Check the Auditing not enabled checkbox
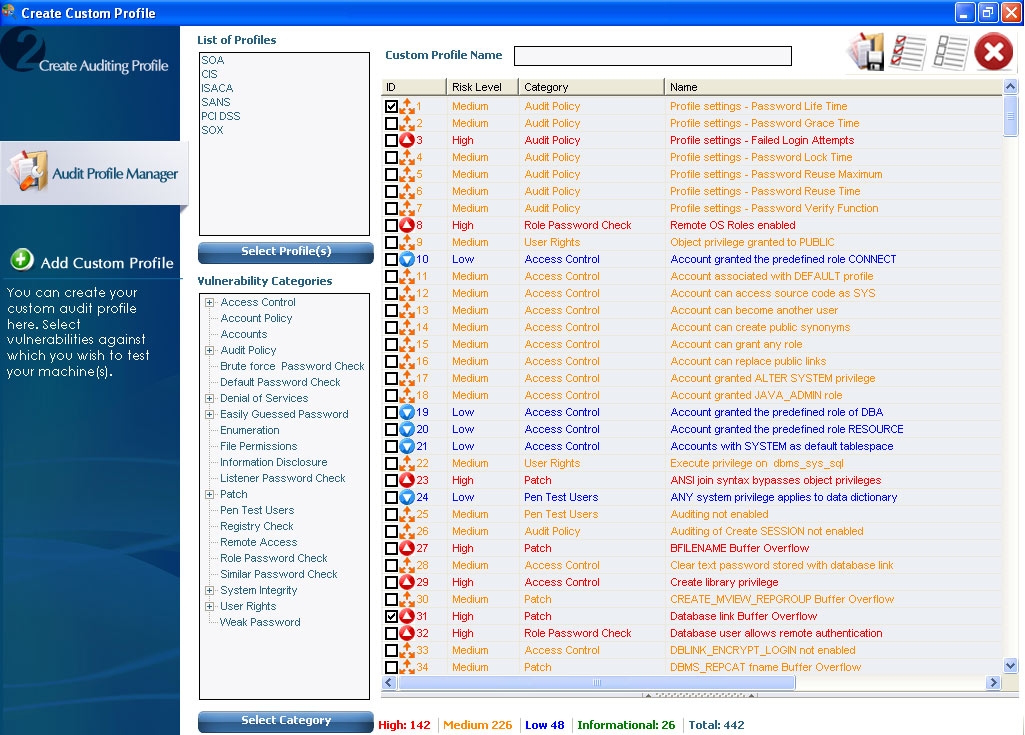 pos(391,514)
